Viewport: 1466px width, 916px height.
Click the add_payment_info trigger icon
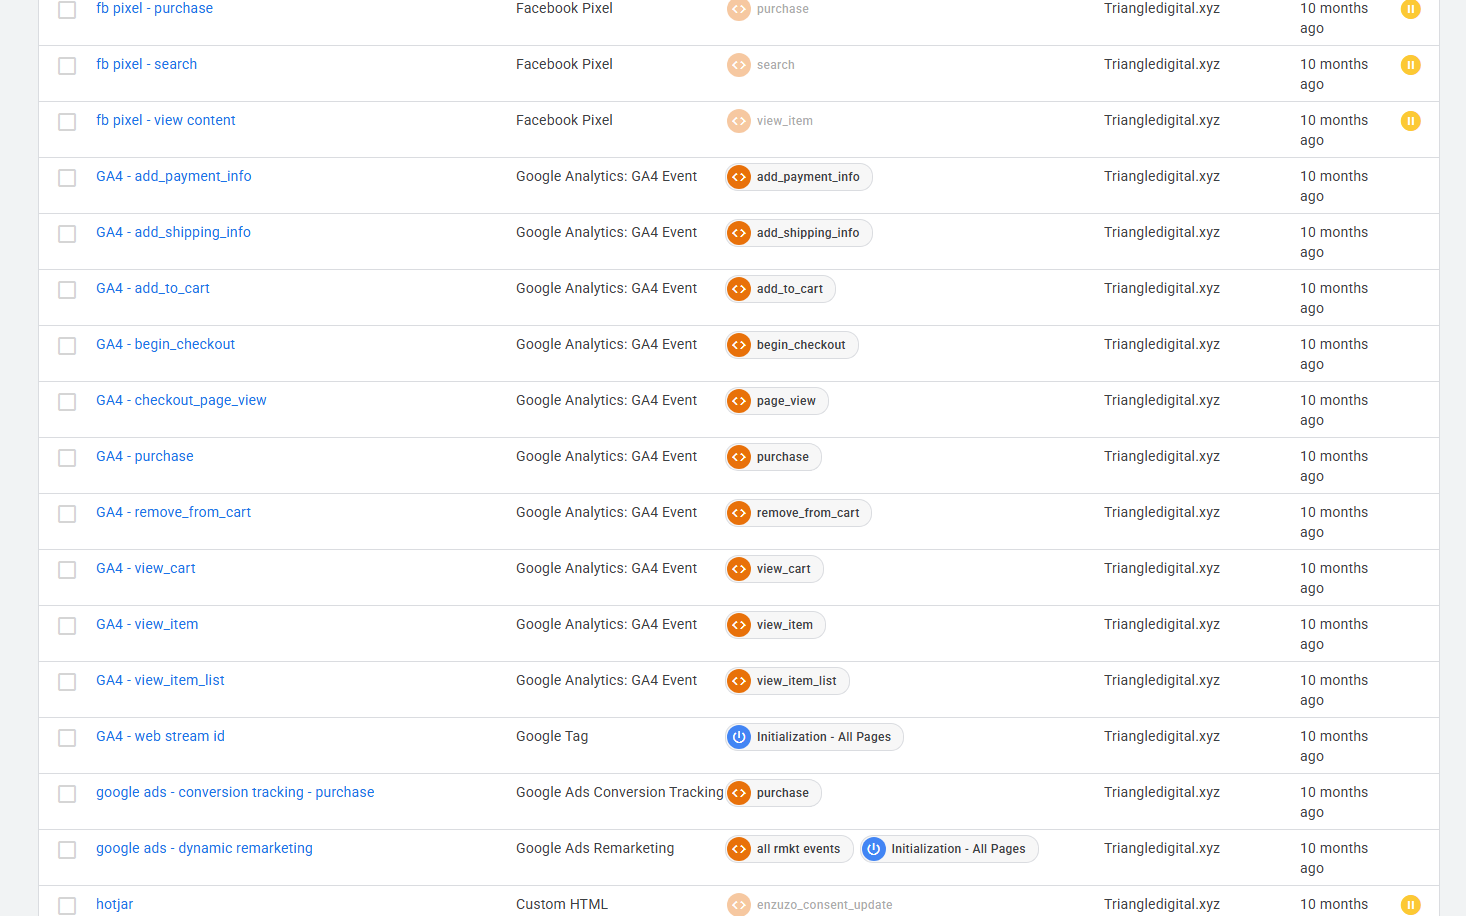pyautogui.click(x=739, y=177)
